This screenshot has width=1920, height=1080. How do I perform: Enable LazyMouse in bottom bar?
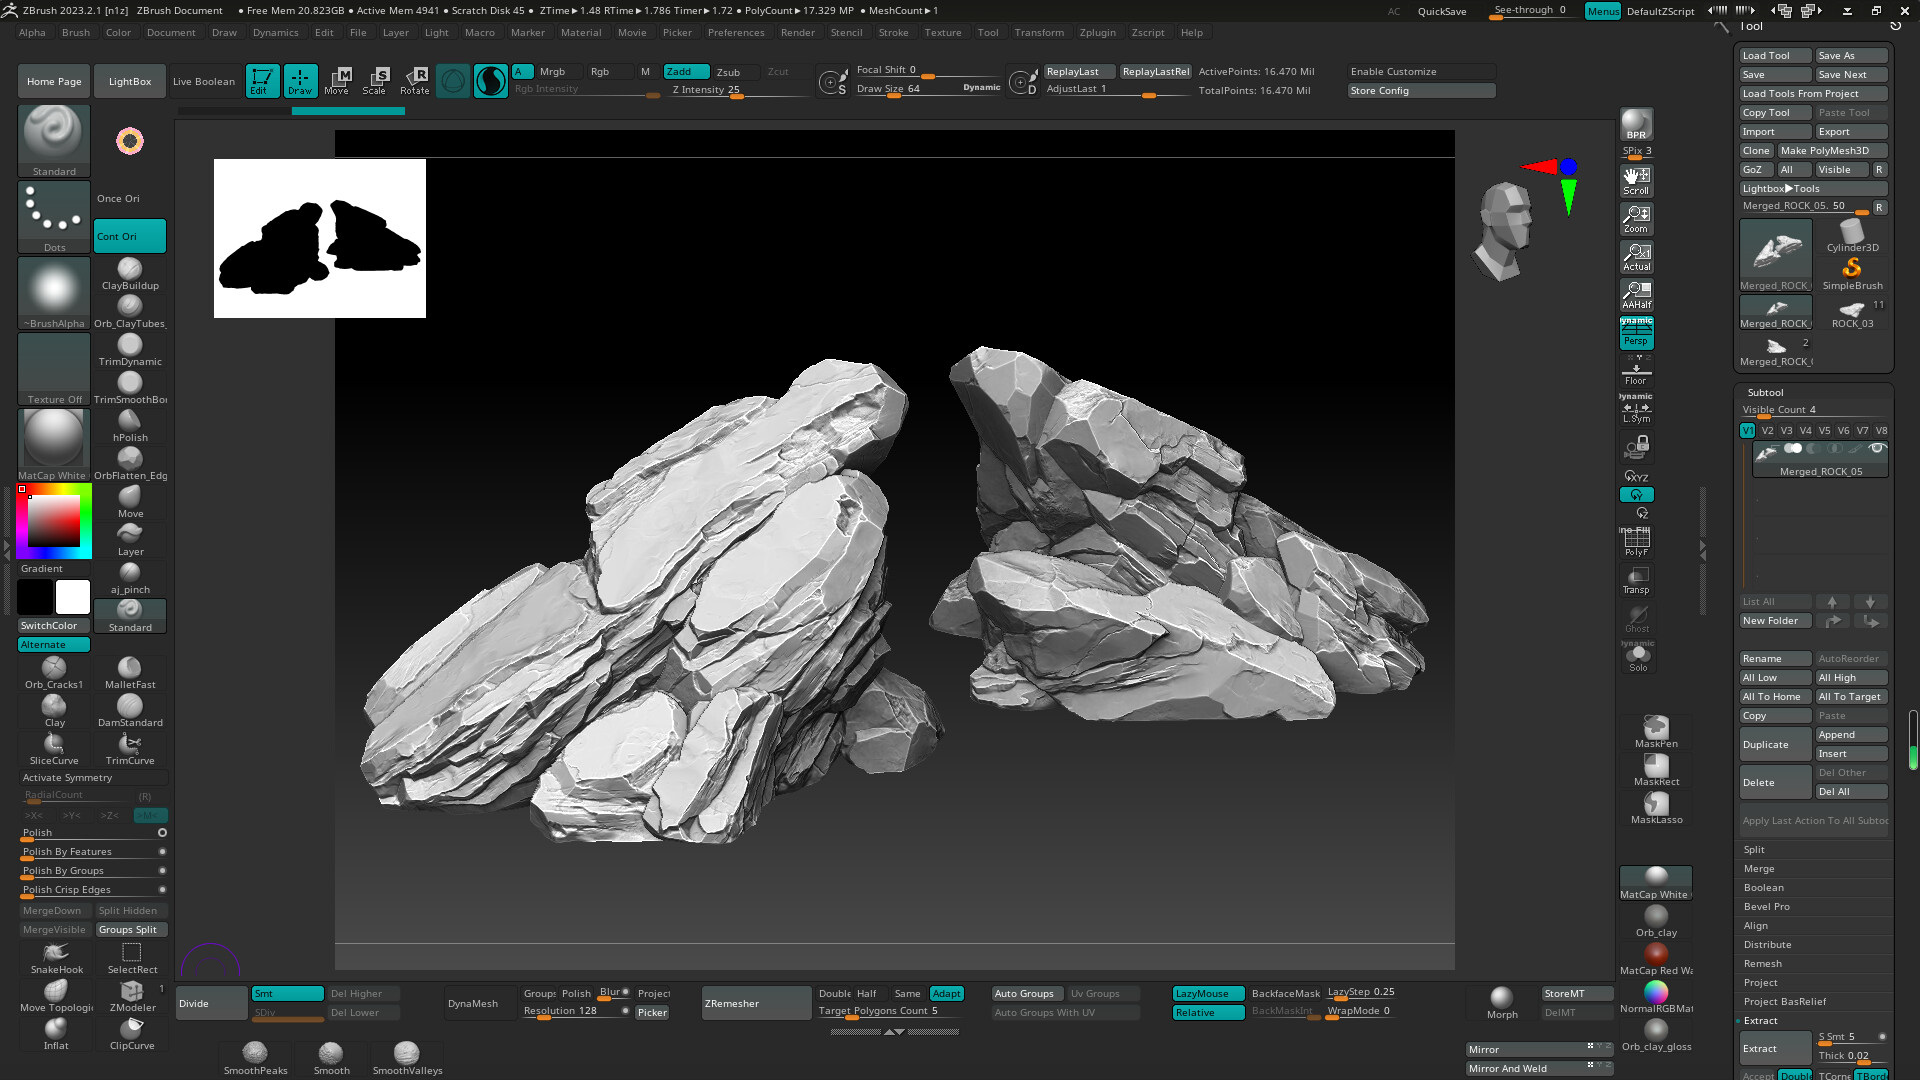[1207, 993]
